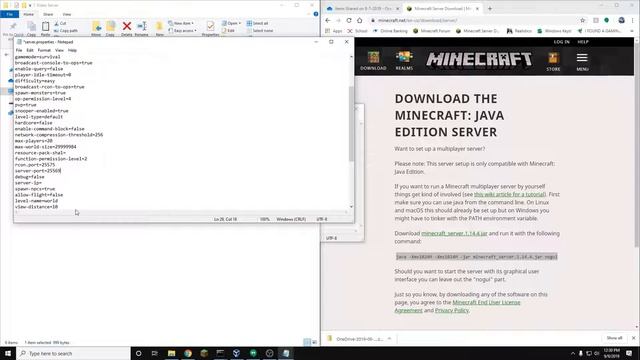Open Chrome three-dot menu
Screen dimensions: 640x360
click(x=633, y=20)
